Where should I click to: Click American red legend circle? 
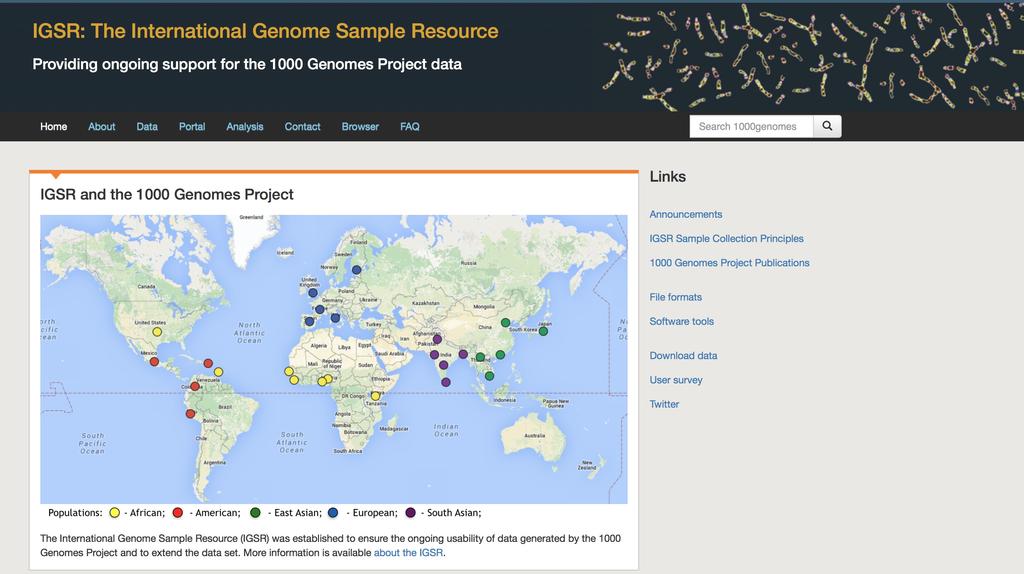(178, 513)
